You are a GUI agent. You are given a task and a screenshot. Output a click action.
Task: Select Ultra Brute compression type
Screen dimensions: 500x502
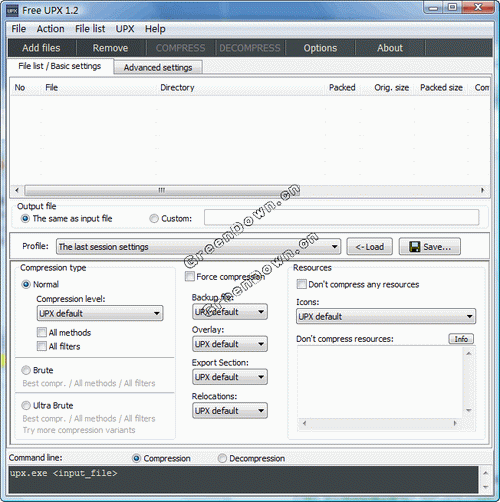click(47, 406)
